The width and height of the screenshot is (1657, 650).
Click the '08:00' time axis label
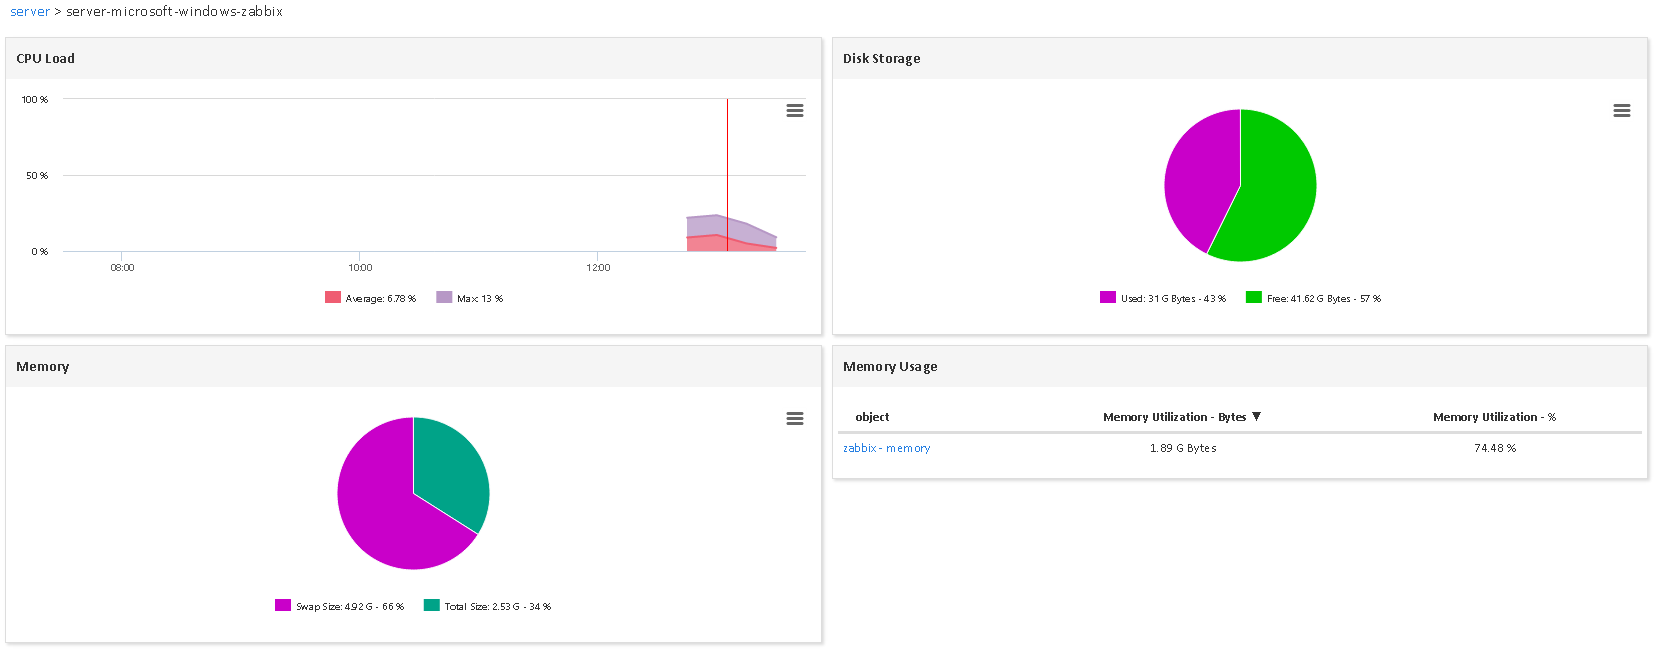tap(122, 268)
